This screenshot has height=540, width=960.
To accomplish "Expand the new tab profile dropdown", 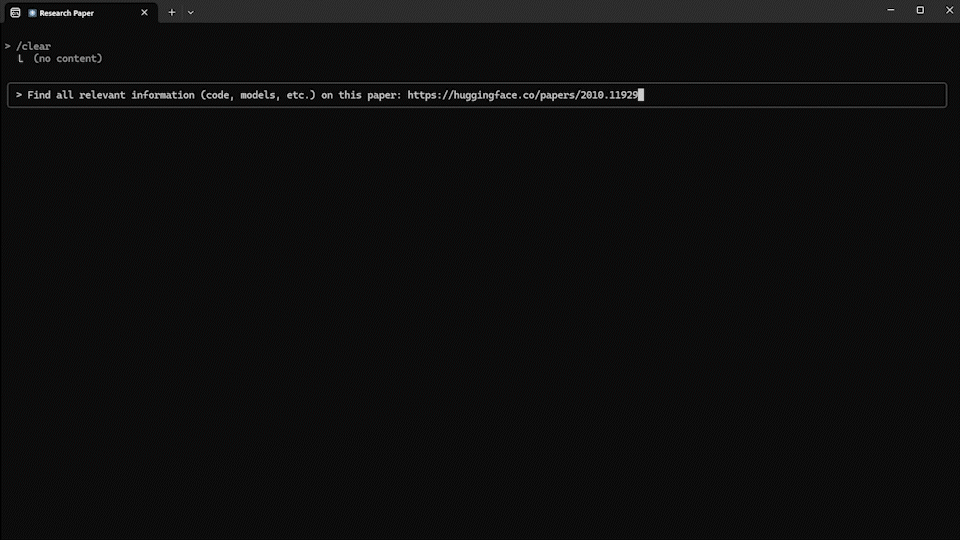I will (x=191, y=12).
